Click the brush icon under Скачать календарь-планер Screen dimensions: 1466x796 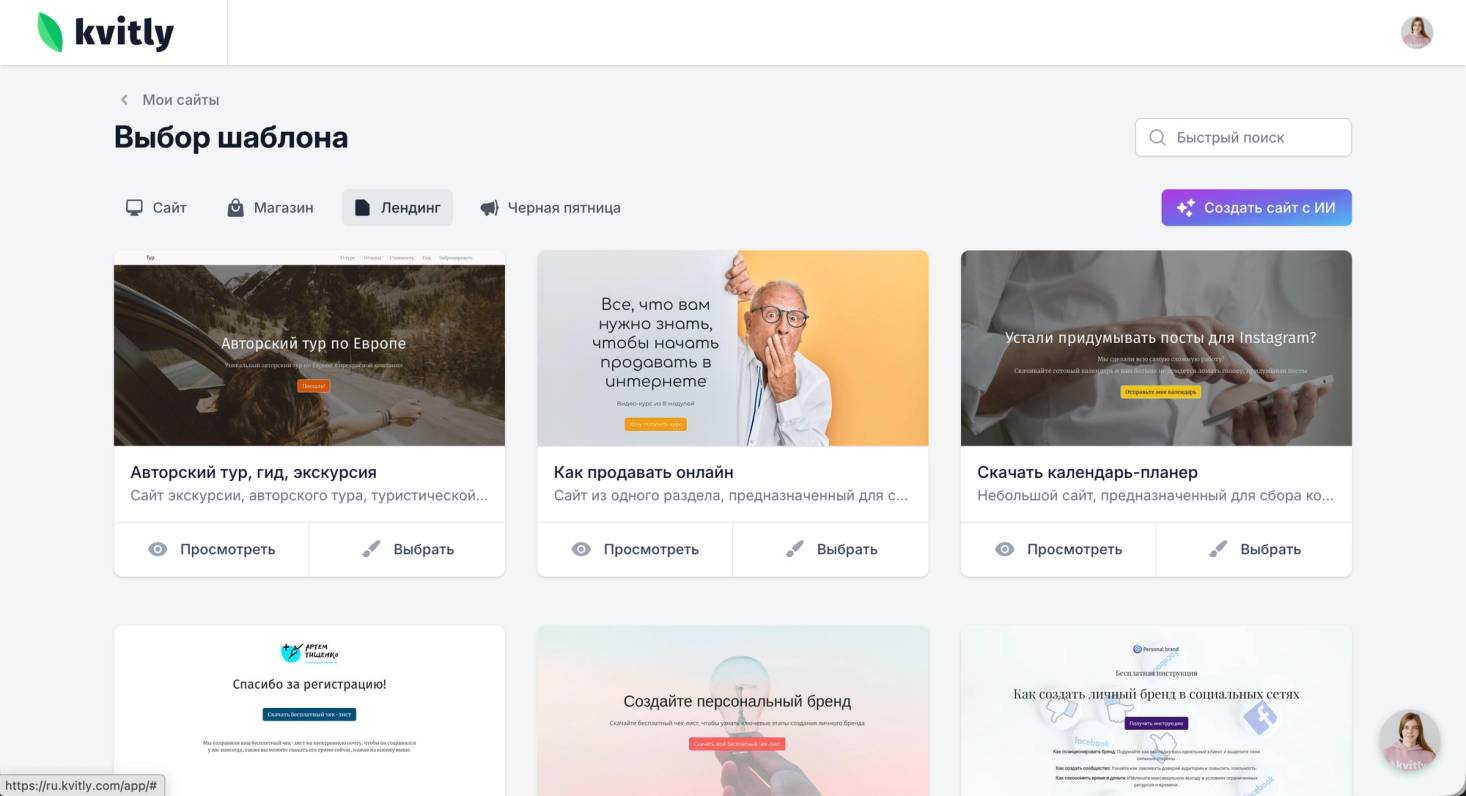(x=1218, y=549)
